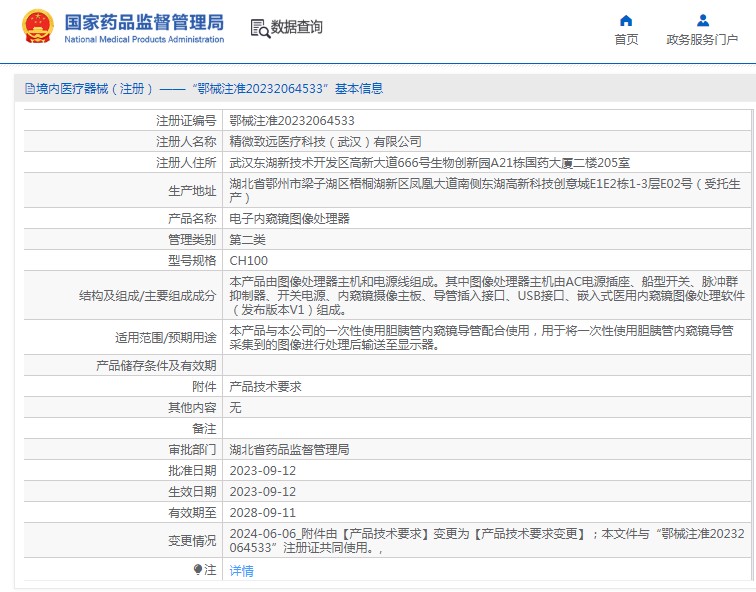
Task: Click the 注册证编号 label cell
Action: click(x=186, y=121)
